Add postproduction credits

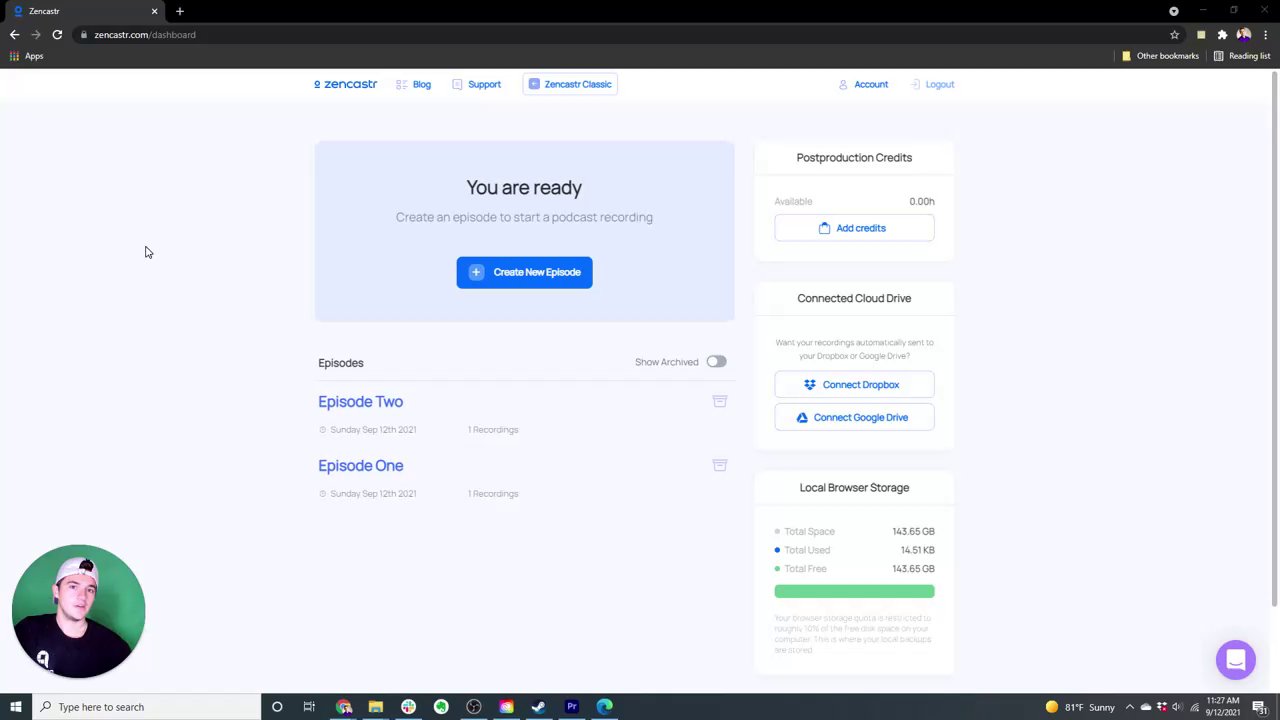(x=854, y=228)
